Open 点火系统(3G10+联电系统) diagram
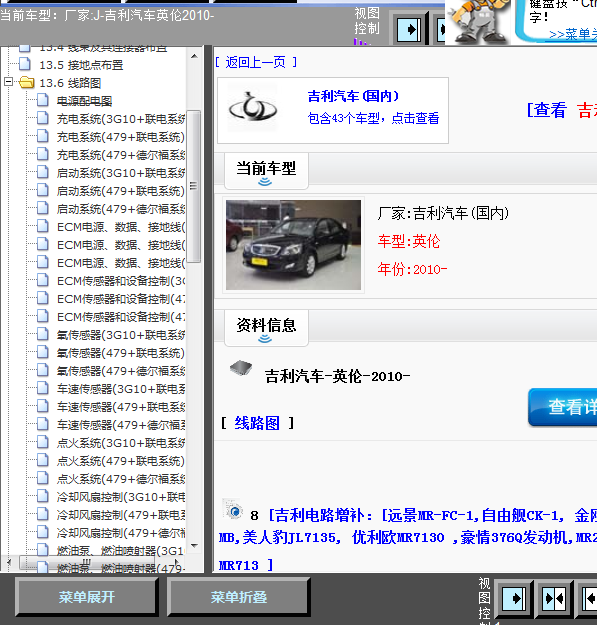Image resolution: width=597 pixels, height=625 pixels. coord(121,443)
